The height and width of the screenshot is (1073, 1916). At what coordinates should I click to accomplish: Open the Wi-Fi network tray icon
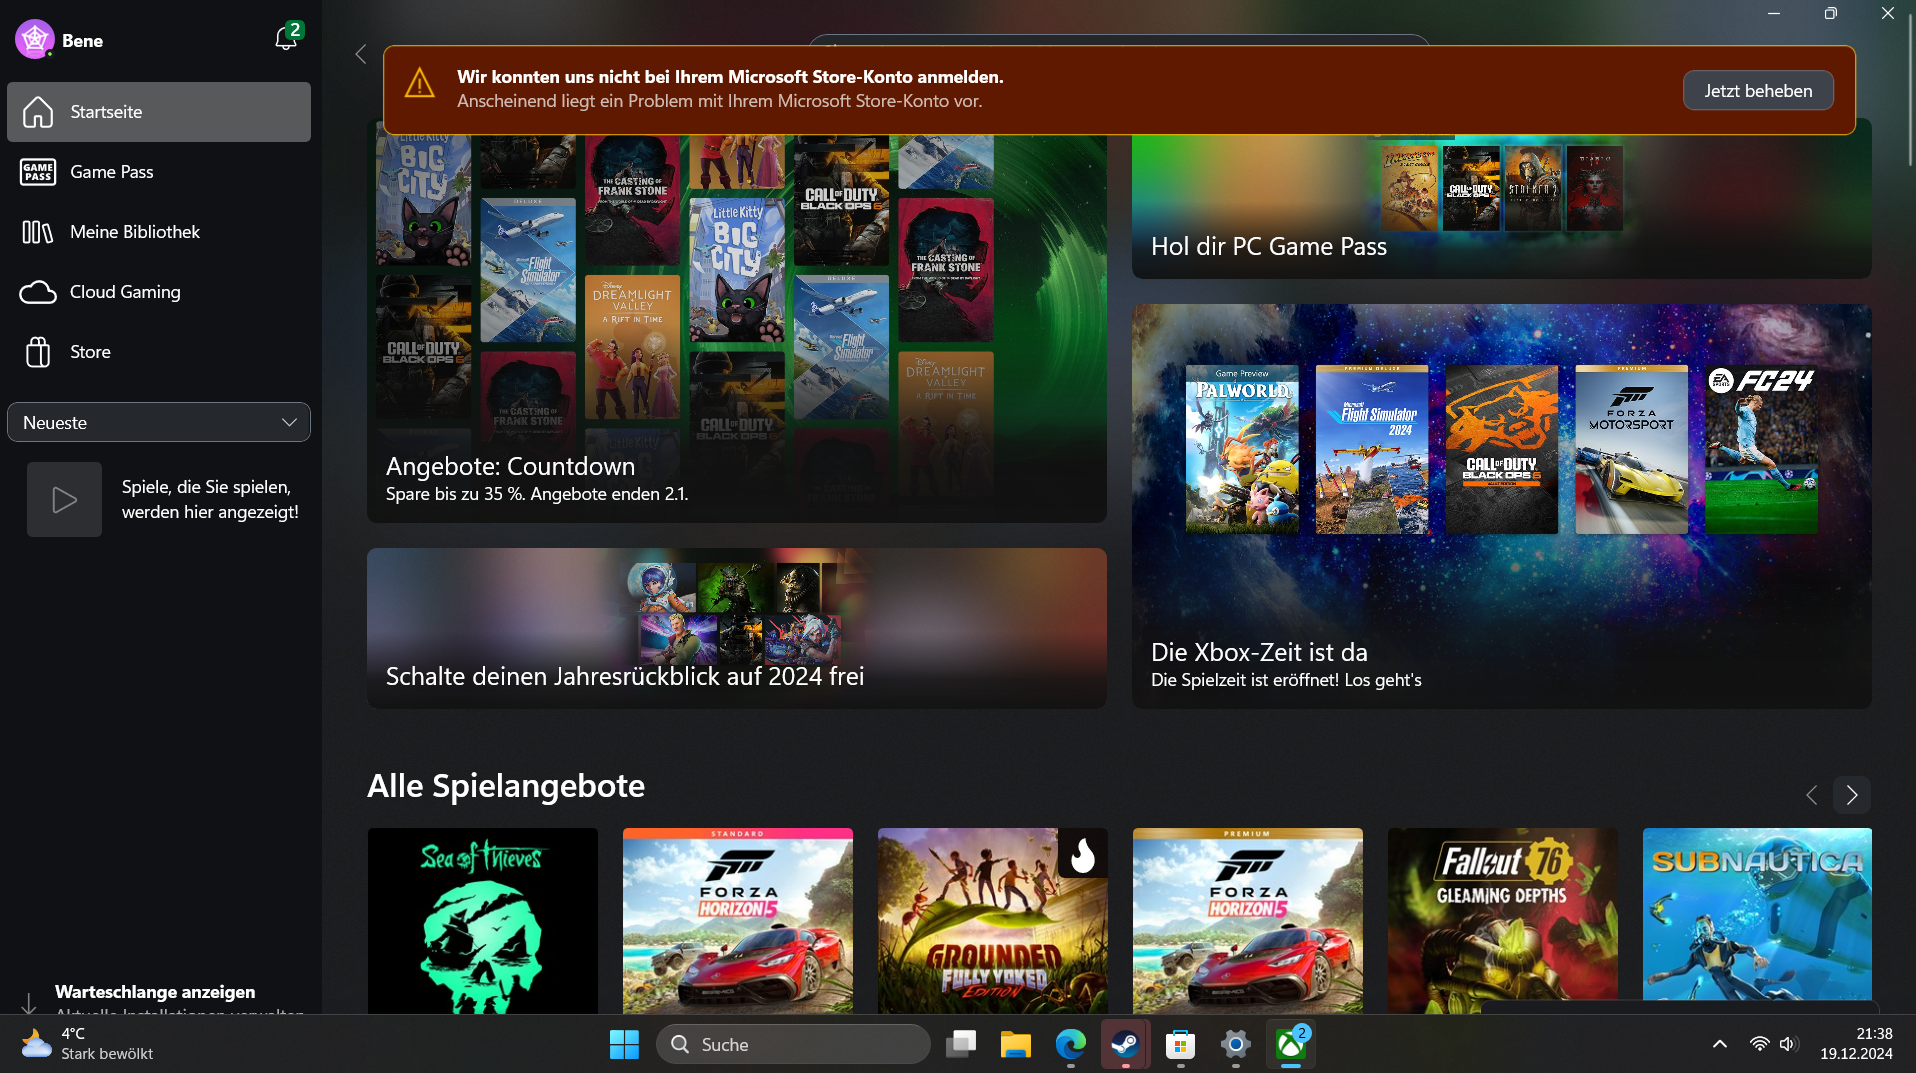(1759, 1044)
